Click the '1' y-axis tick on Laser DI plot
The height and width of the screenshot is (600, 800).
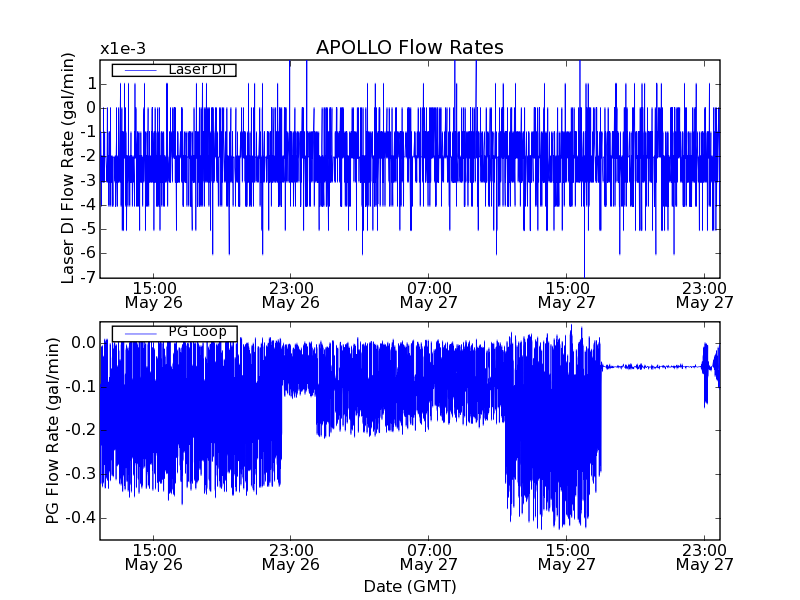click(91, 84)
